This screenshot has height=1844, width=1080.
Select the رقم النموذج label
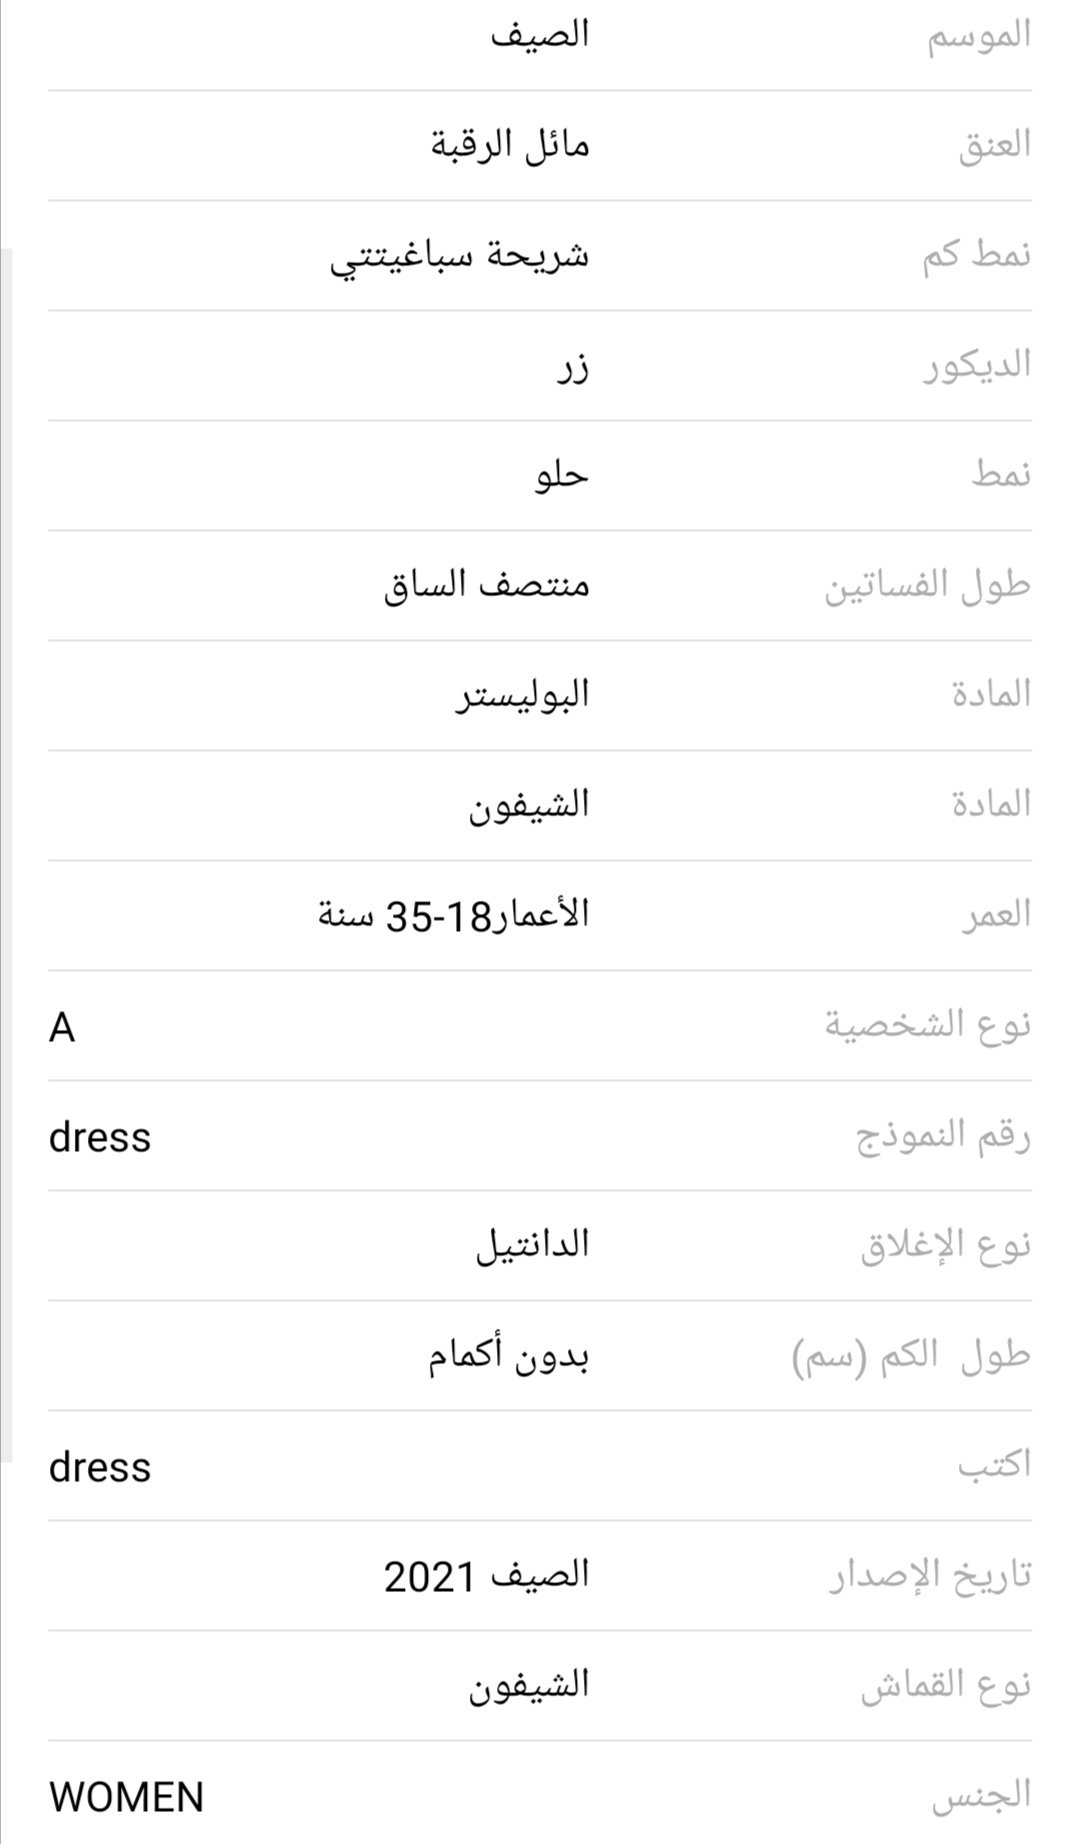pyautogui.click(x=943, y=1137)
